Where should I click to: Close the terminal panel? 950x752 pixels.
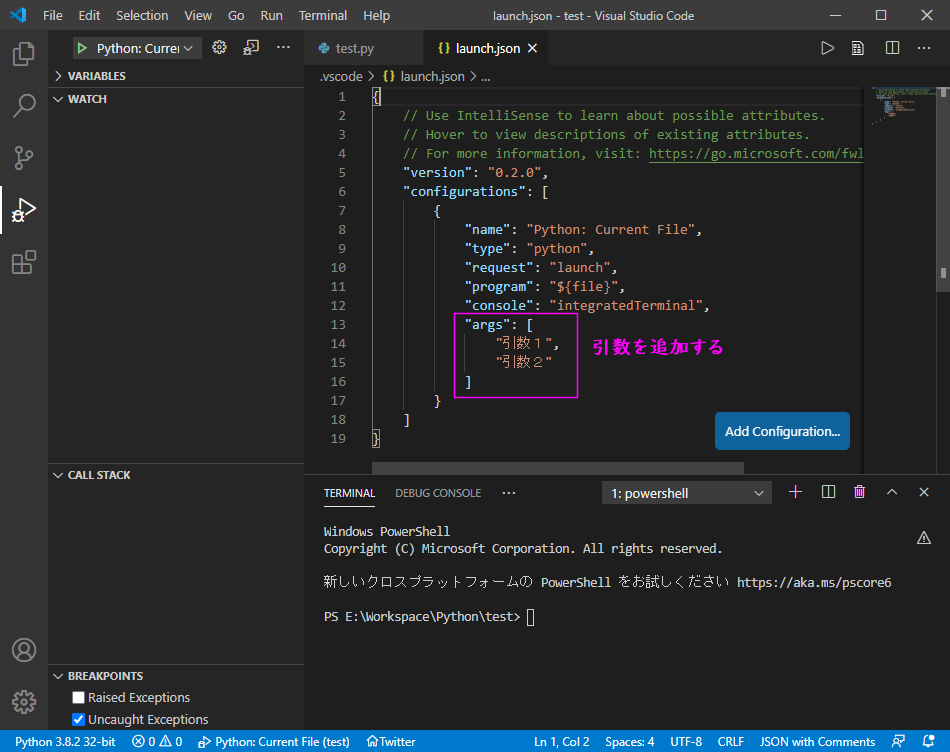(924, 492)
